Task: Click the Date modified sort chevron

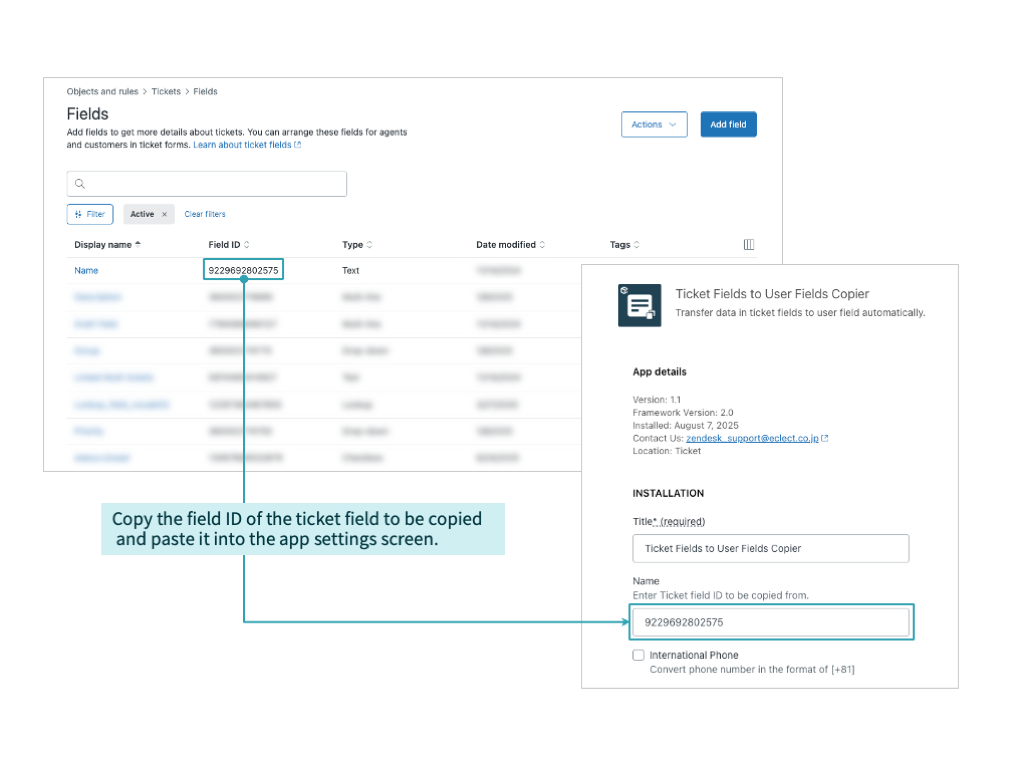Action: pos(540,244)
